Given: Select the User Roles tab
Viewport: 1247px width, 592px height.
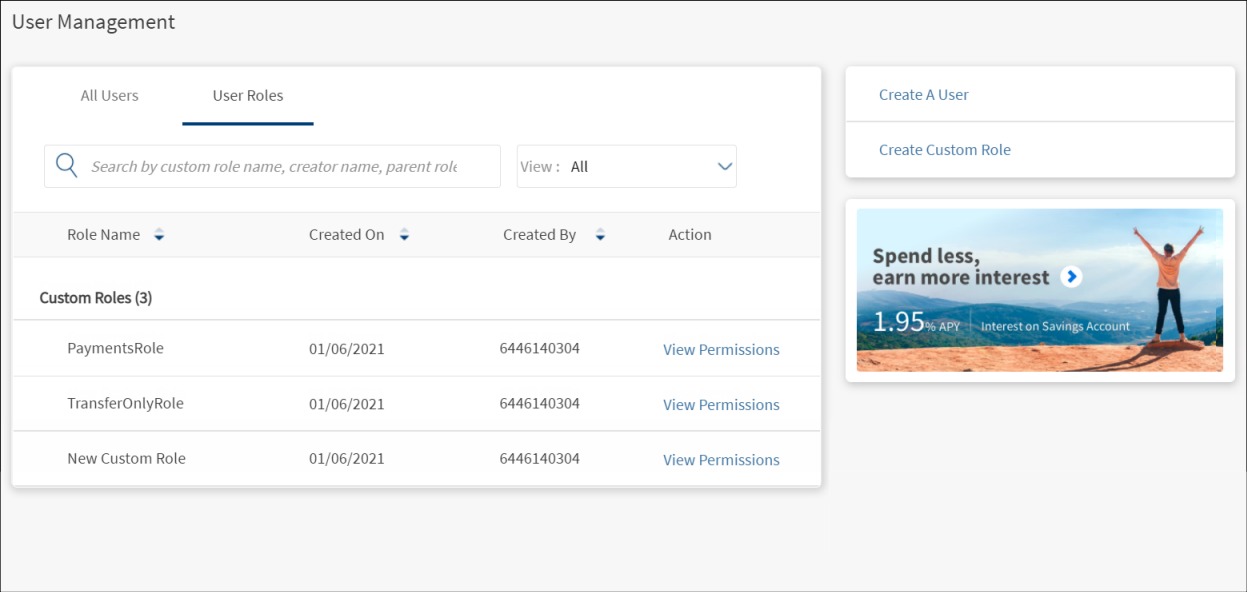Looking at the screenshot, I should click(x=248, y=96).
